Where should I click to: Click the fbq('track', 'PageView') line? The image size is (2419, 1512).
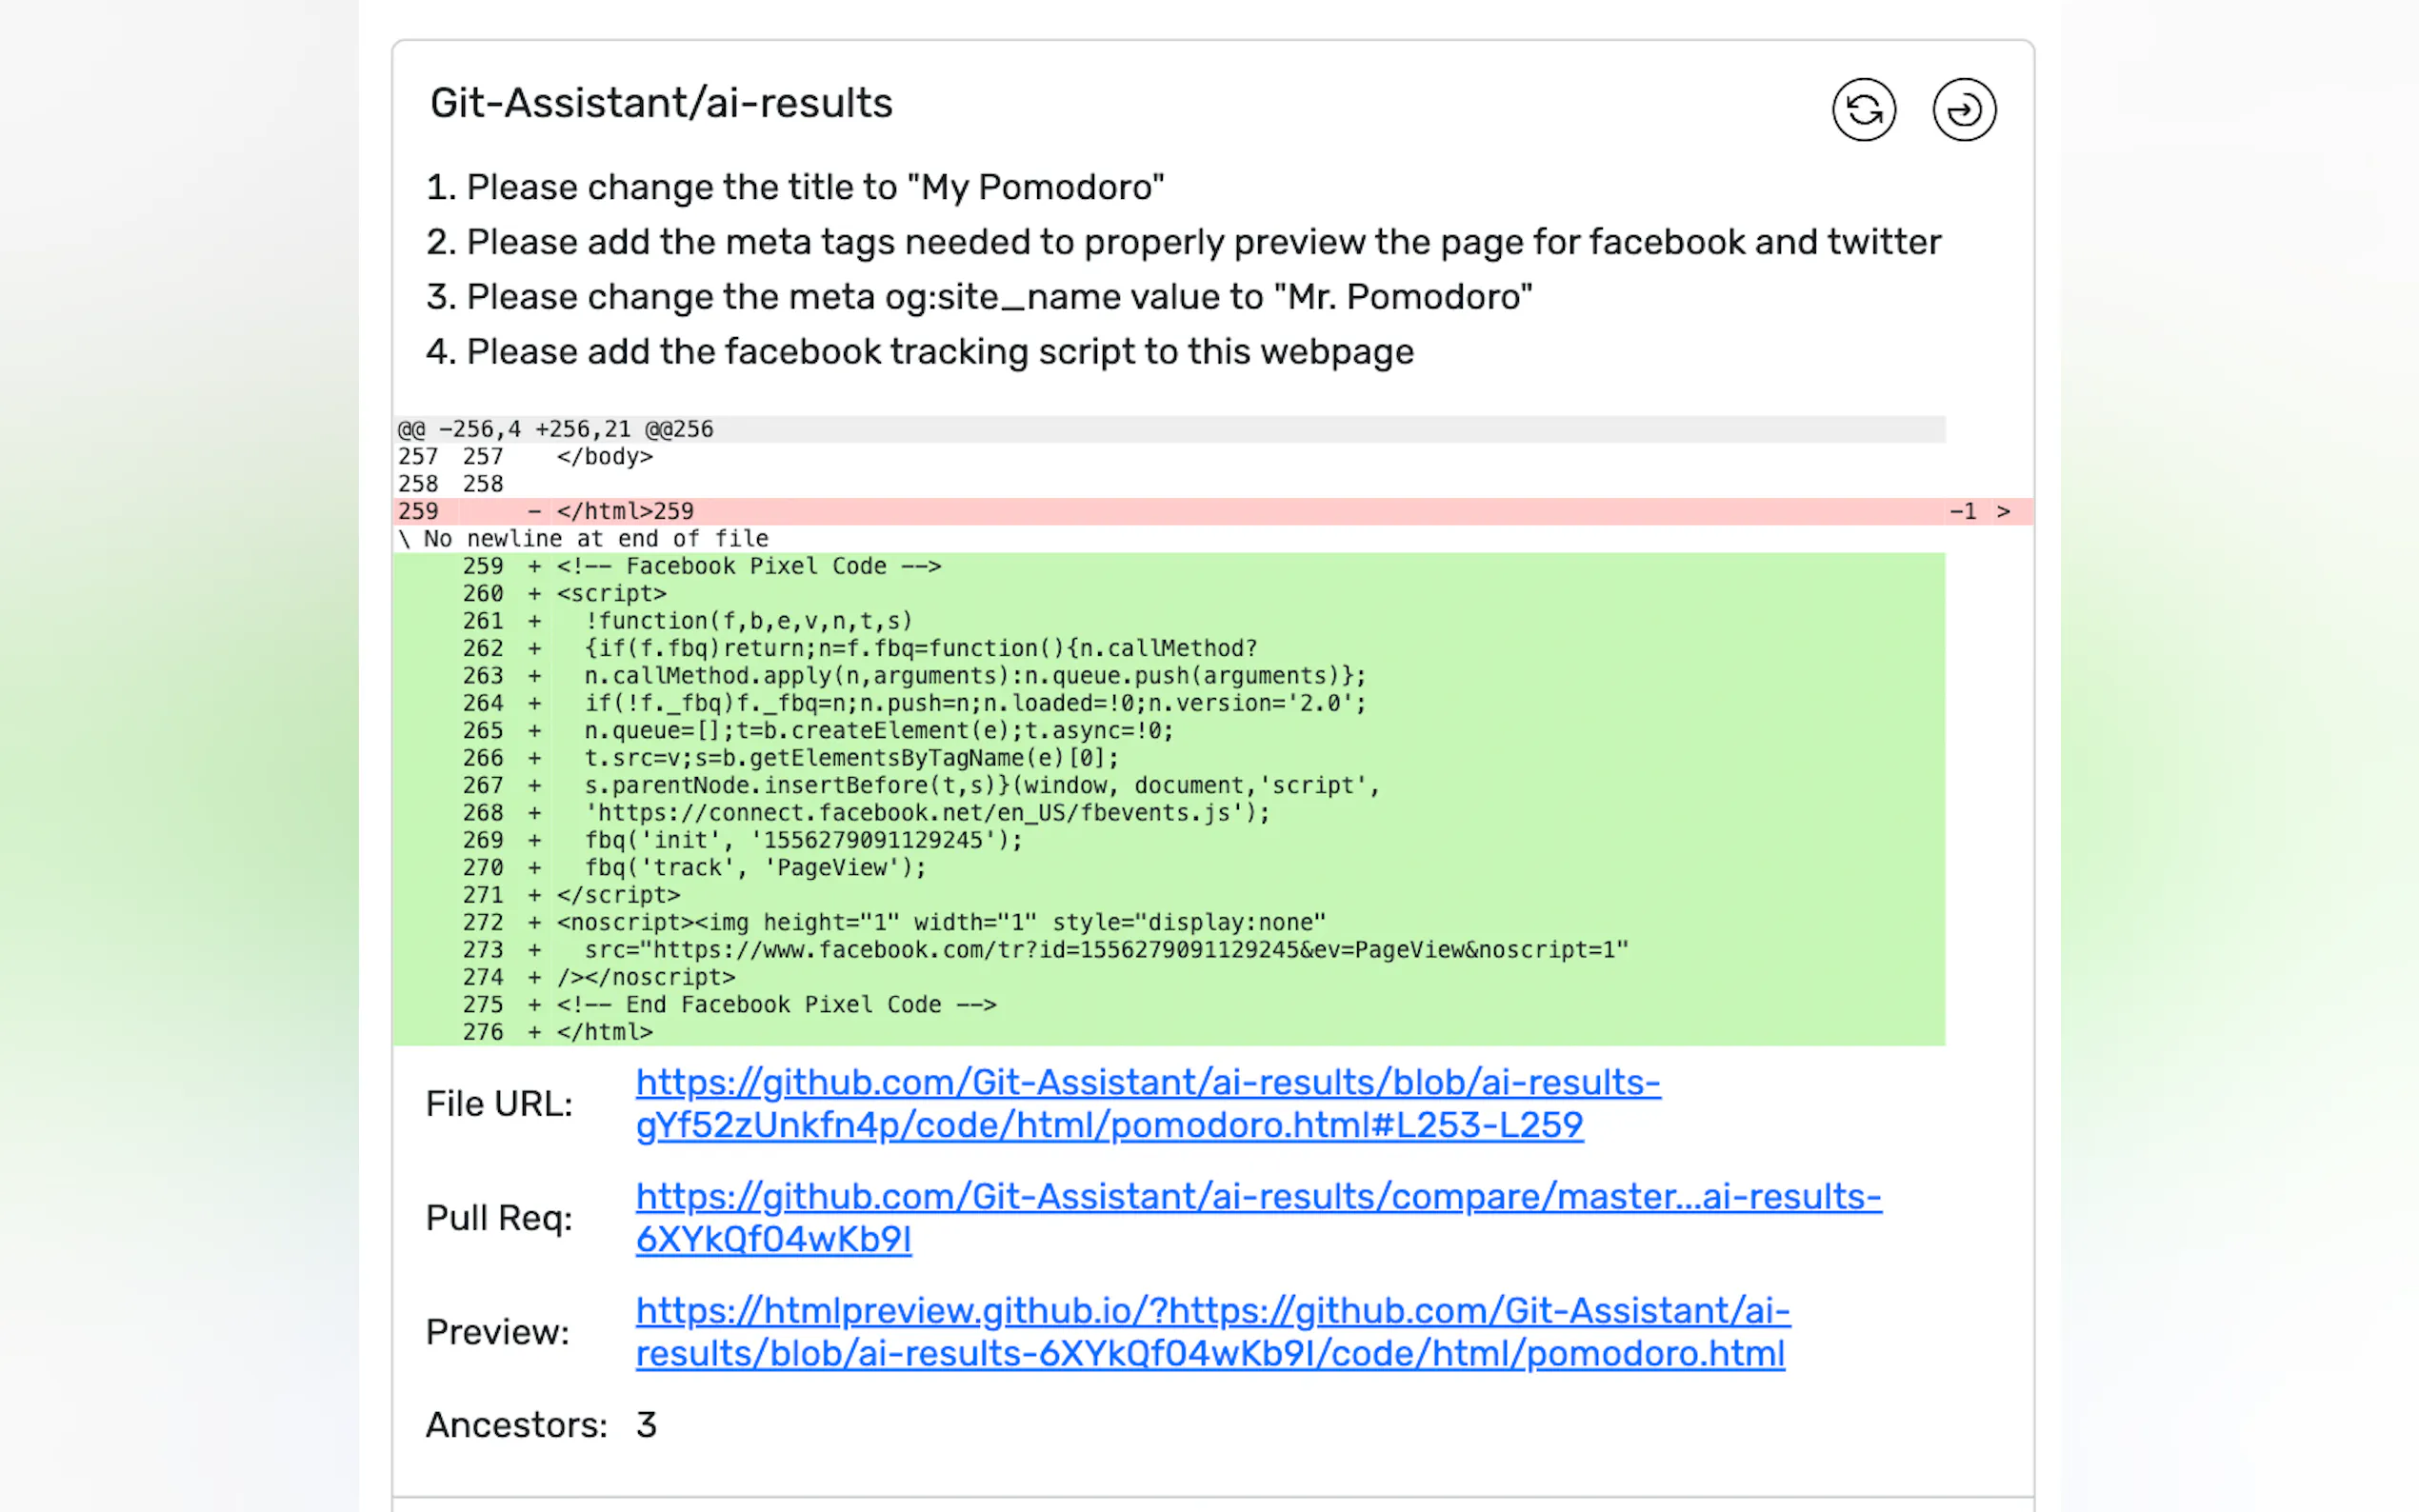(755, 868)
